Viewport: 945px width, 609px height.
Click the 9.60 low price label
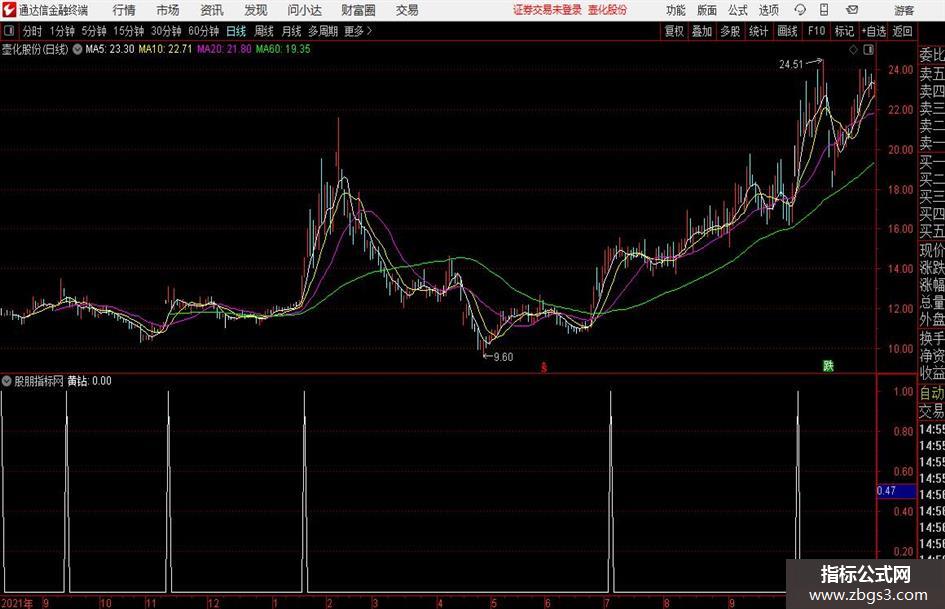[x=503, y=357]
